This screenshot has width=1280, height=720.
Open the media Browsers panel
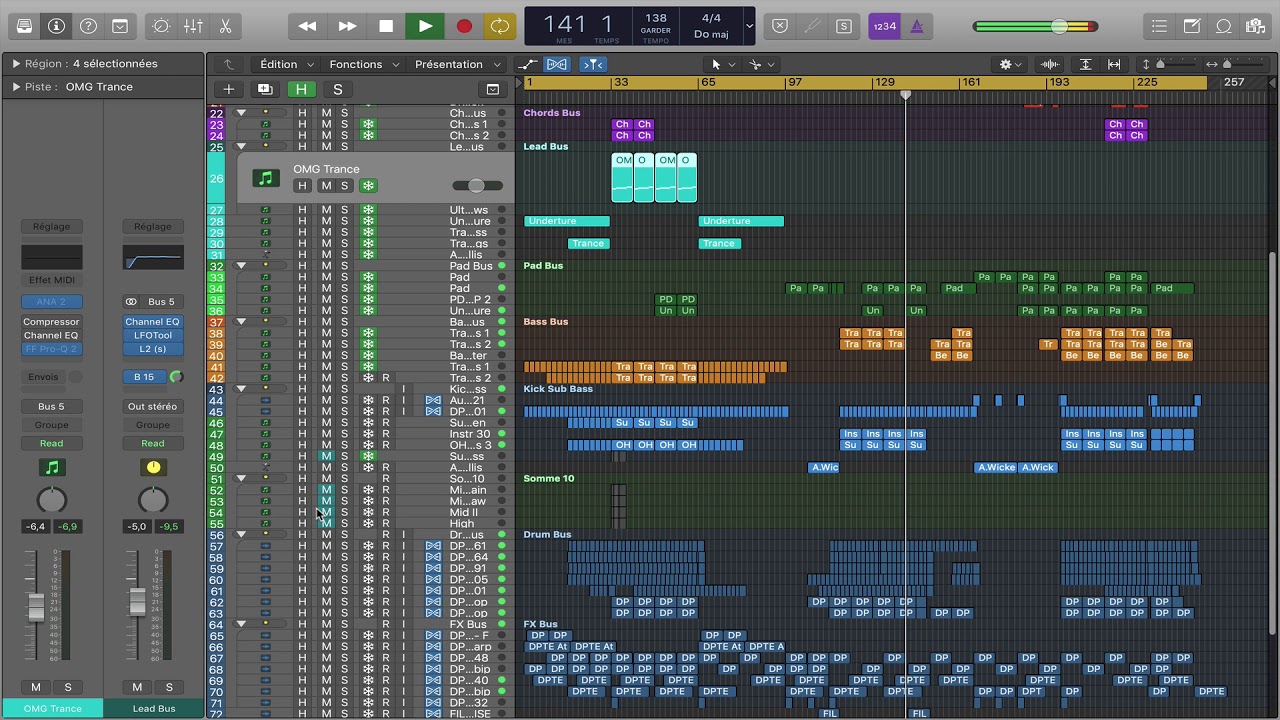click(1256, 26)
